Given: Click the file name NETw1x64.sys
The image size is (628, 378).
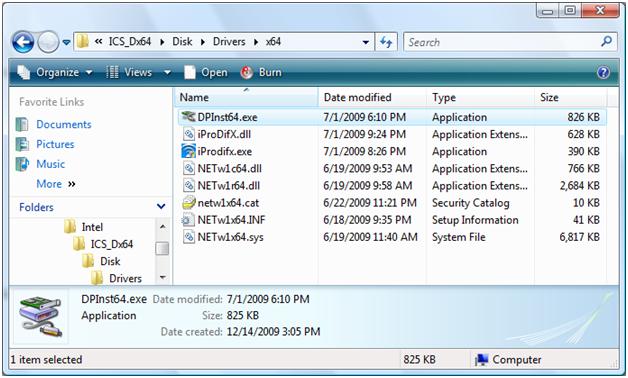Looking at the screenshot, I should click(x=231, y=237).
